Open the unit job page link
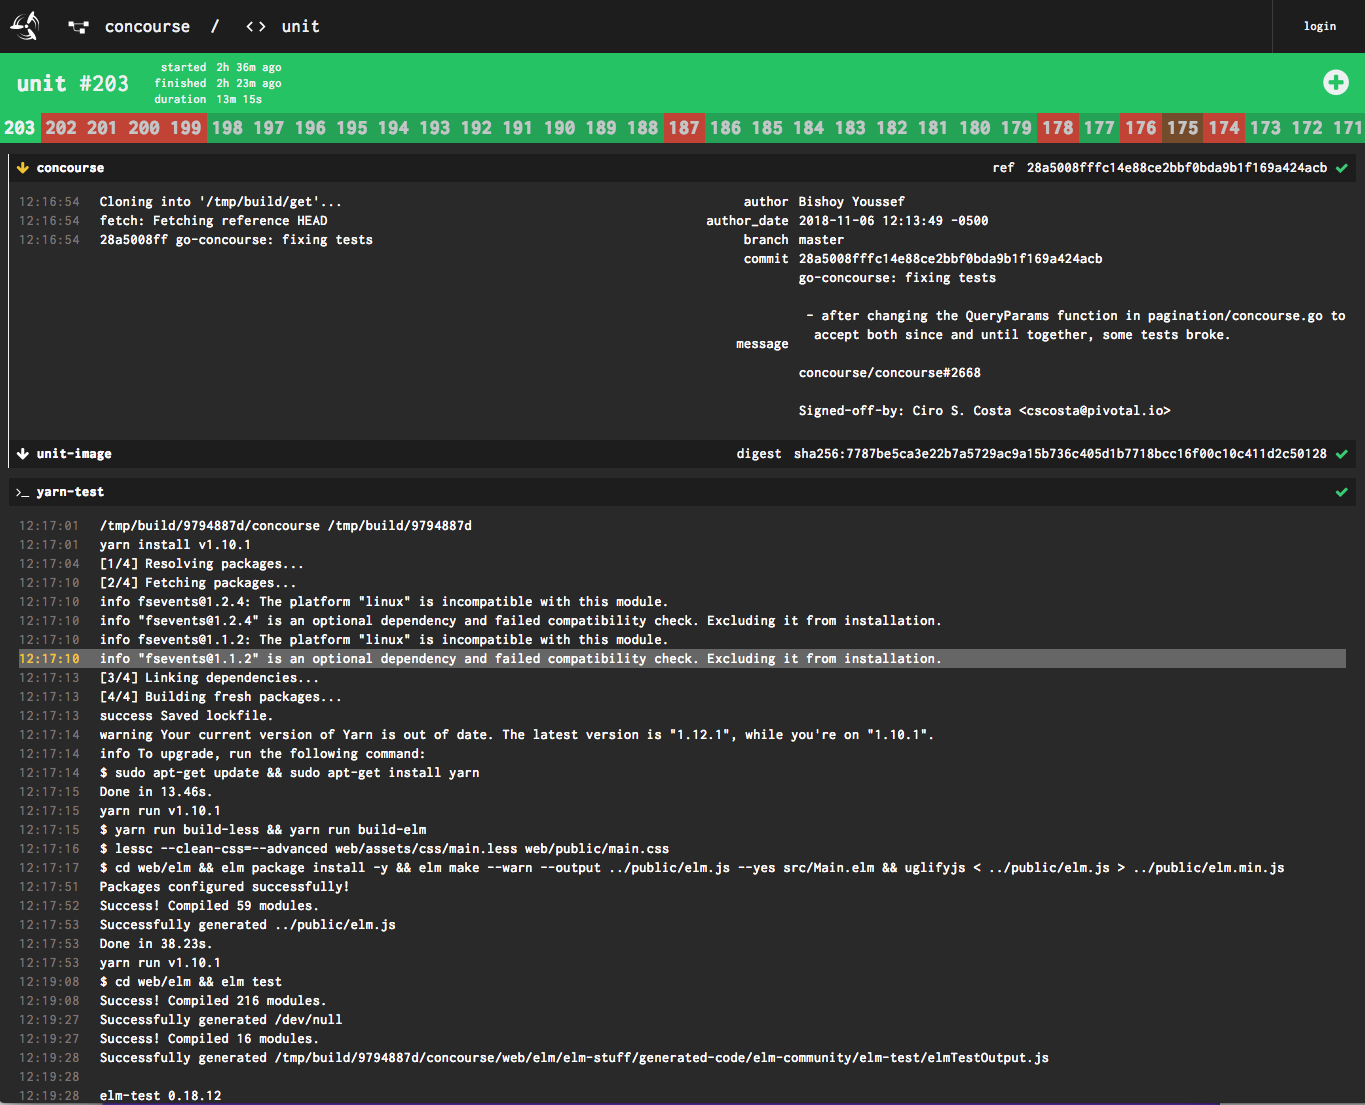 (300, 26)
